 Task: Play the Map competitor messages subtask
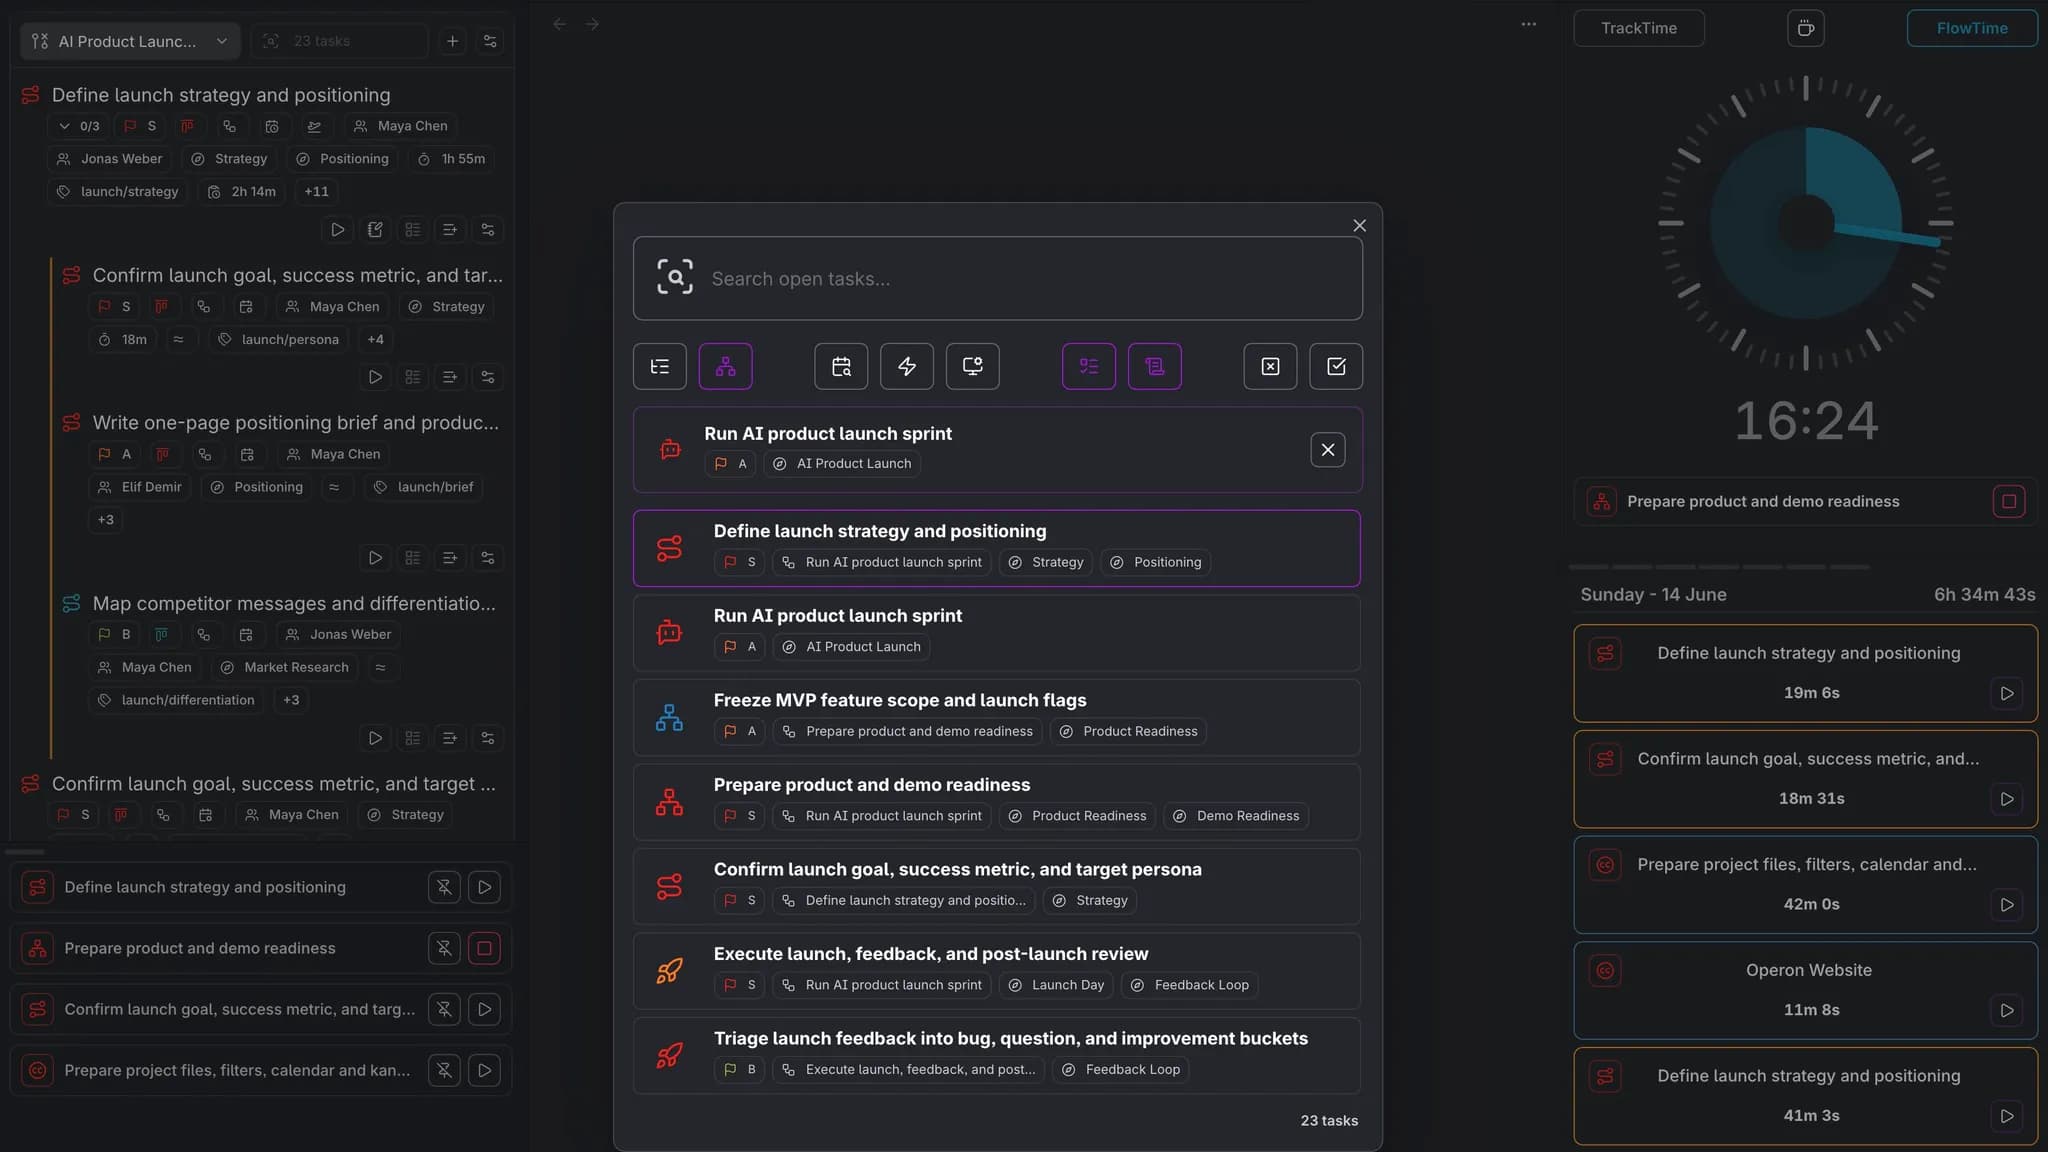click(375, 738)
